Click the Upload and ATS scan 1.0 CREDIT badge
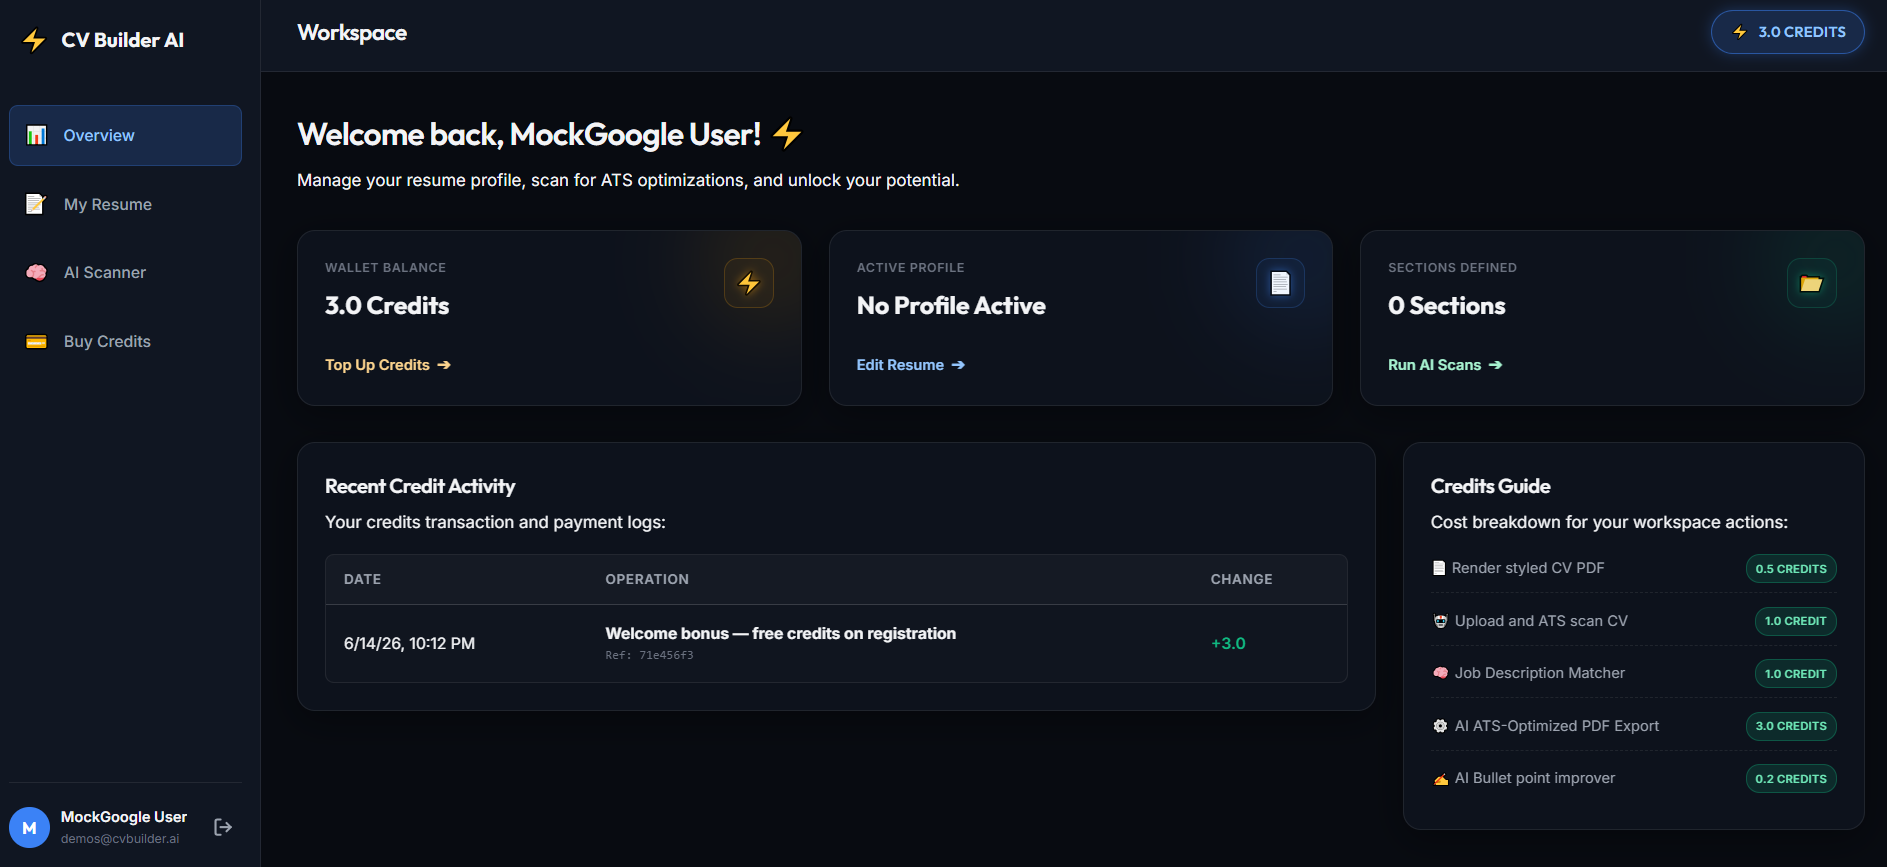 [x=1795, y=621]
